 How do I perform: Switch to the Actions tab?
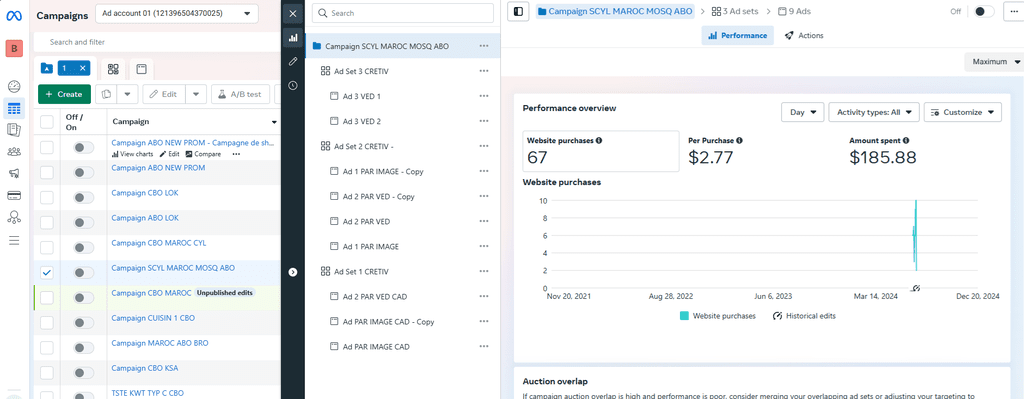805,35
